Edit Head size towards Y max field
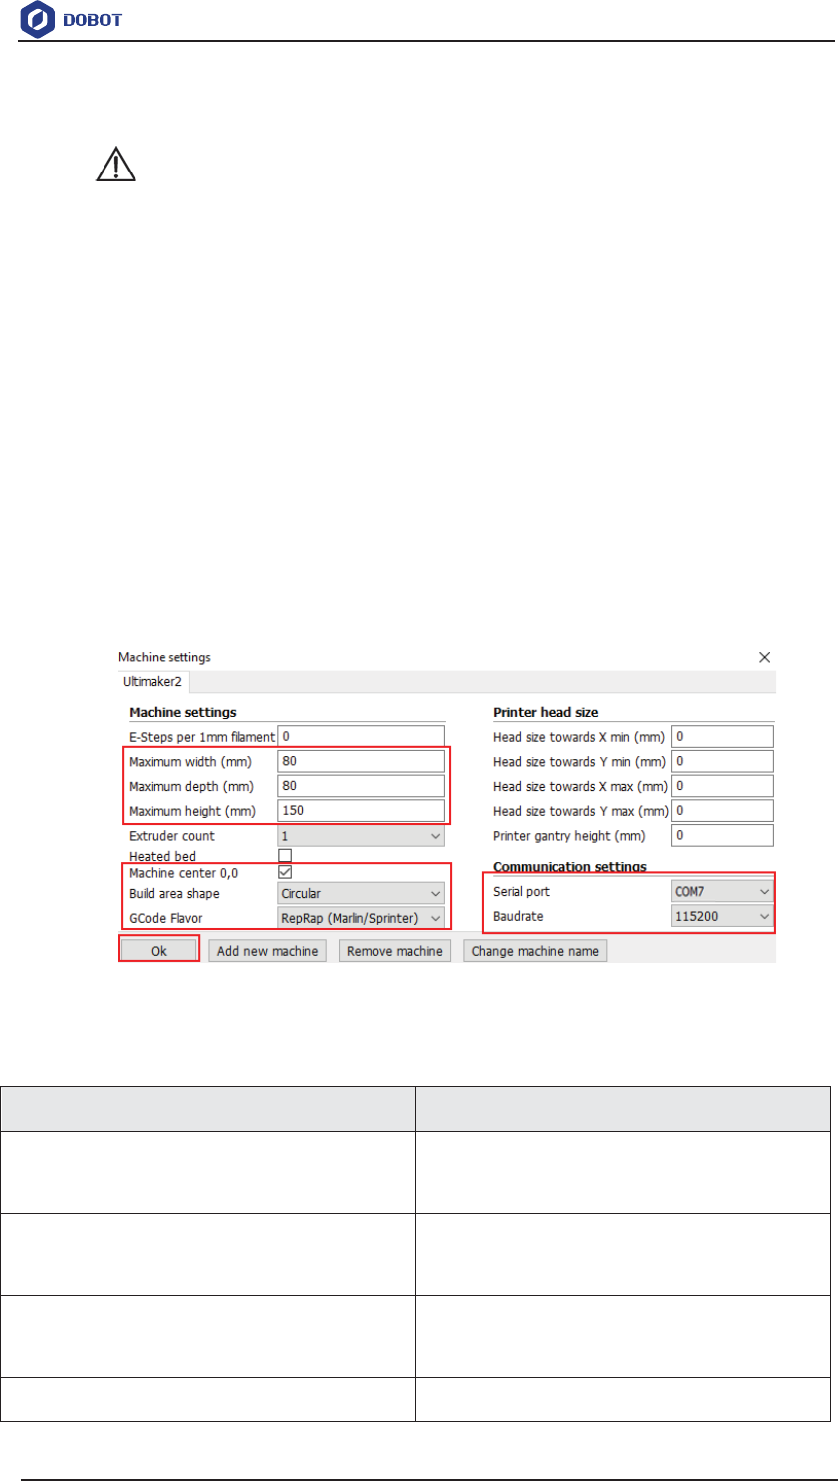The image size is (838, 1481). click(723, 810)
